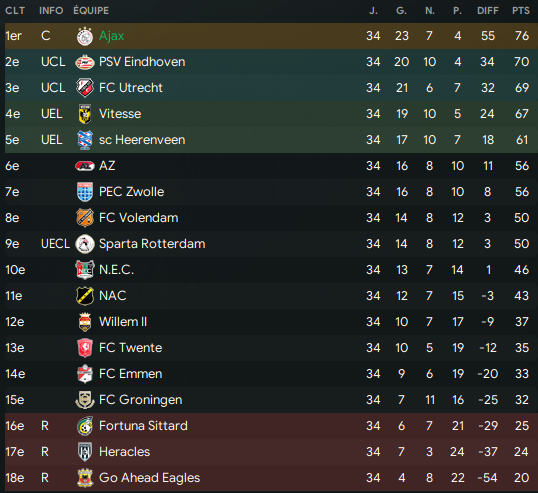
Task: Select the PEC Zwolle crest
Action: (x=85, y=192)
